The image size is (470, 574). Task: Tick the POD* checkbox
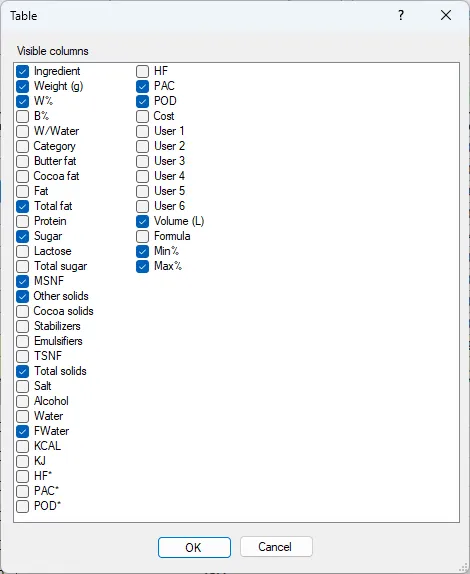coord(22,506)
